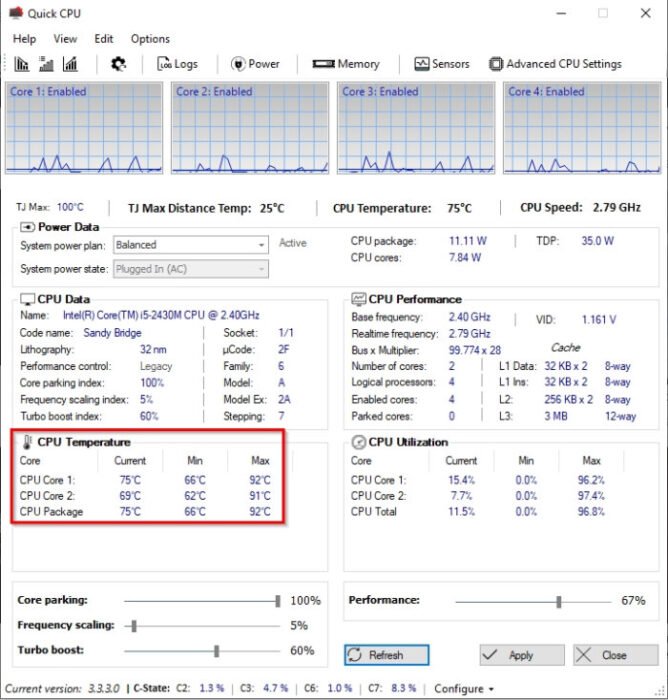Open the Options menu
Image resolution: width=668 pixels, height=700 pixels.
(x=150, y=39)
